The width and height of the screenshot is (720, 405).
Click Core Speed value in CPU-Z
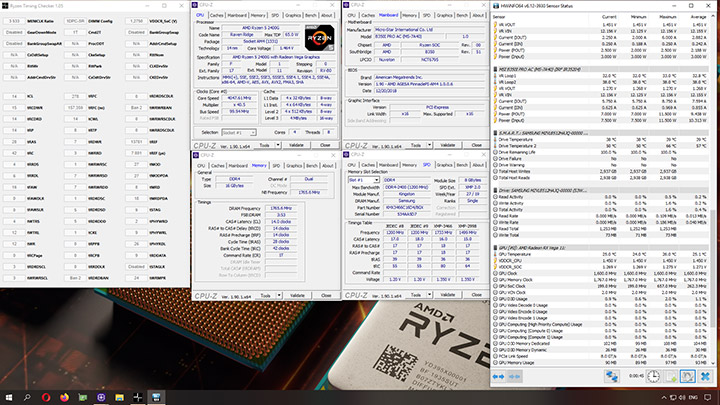coord(239,98)
